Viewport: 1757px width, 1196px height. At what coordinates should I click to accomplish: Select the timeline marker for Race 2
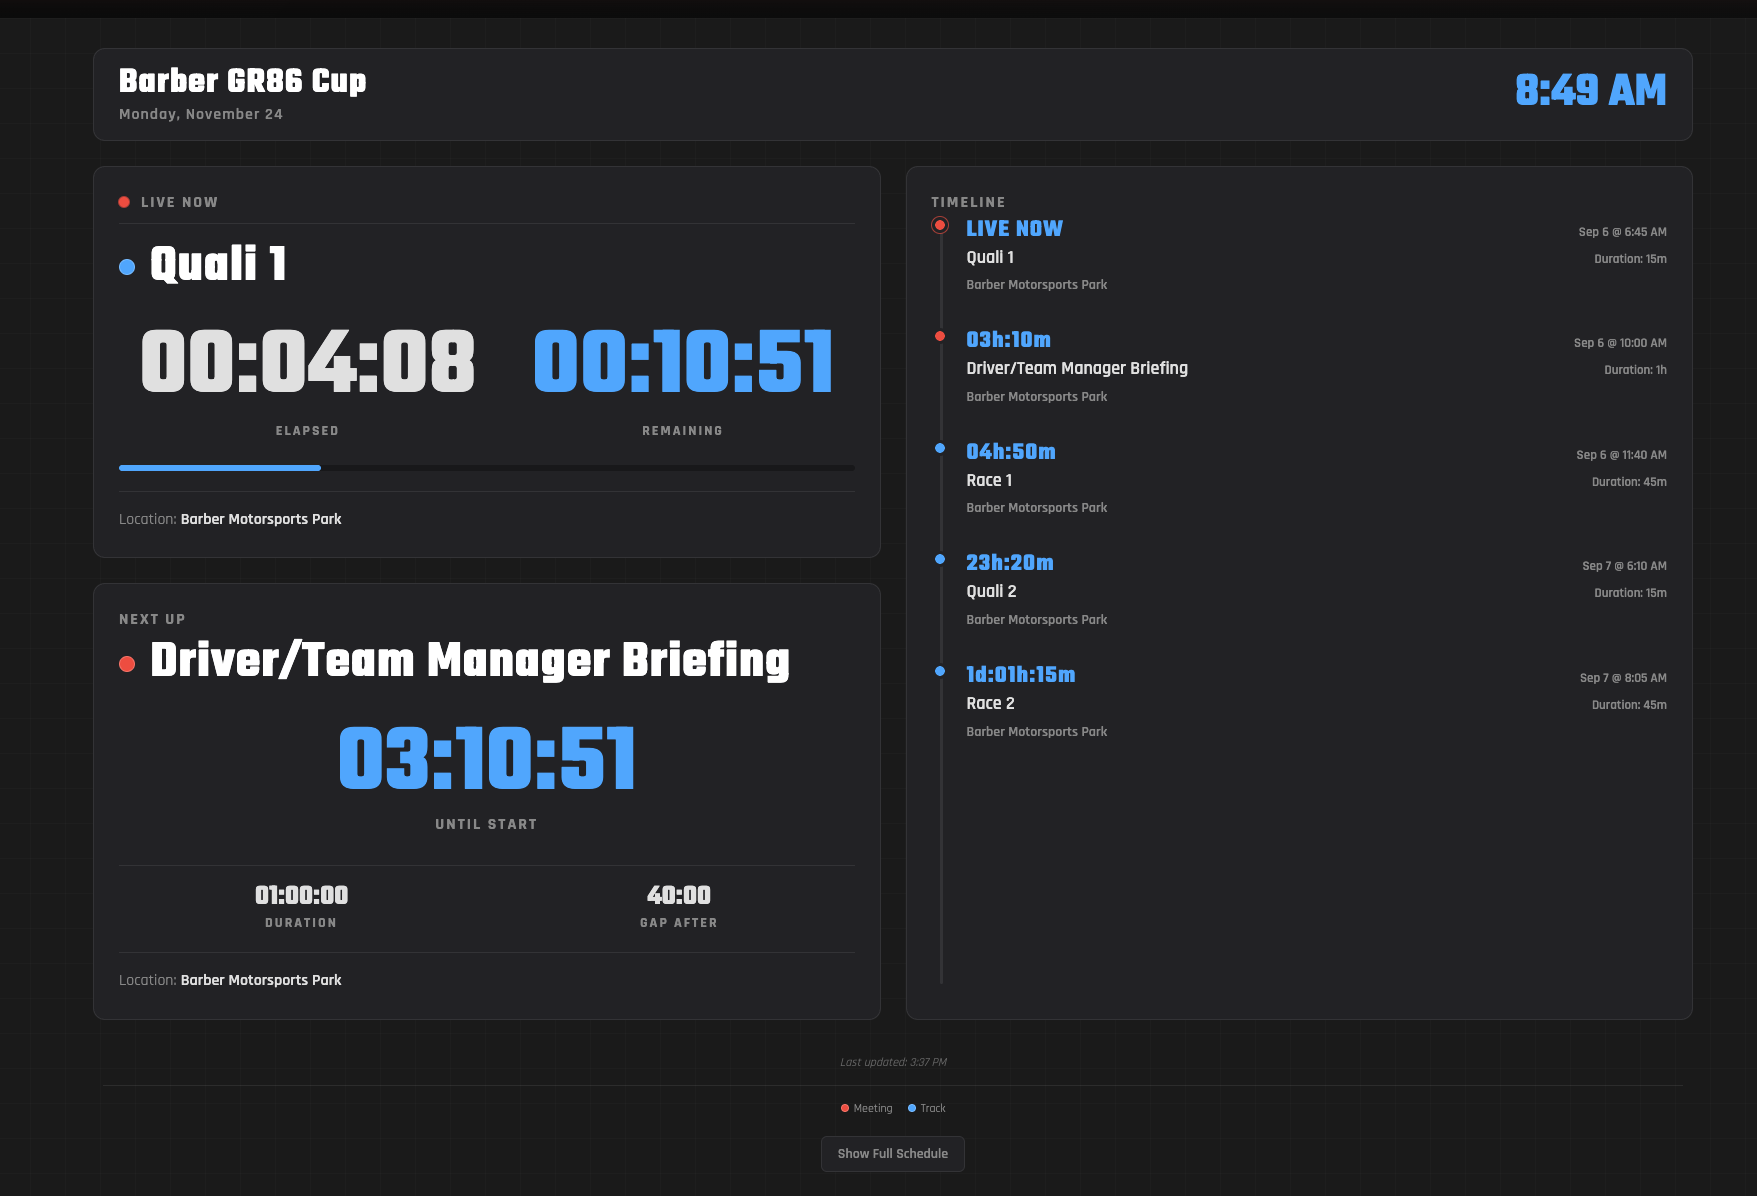pyautogui.click(x=940, y=671)
